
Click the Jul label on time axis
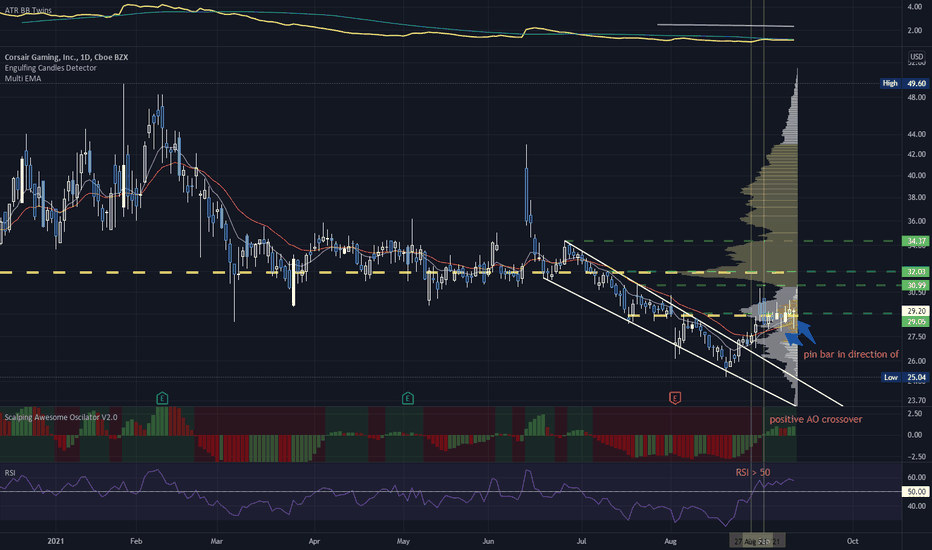(x=581, y=541)
